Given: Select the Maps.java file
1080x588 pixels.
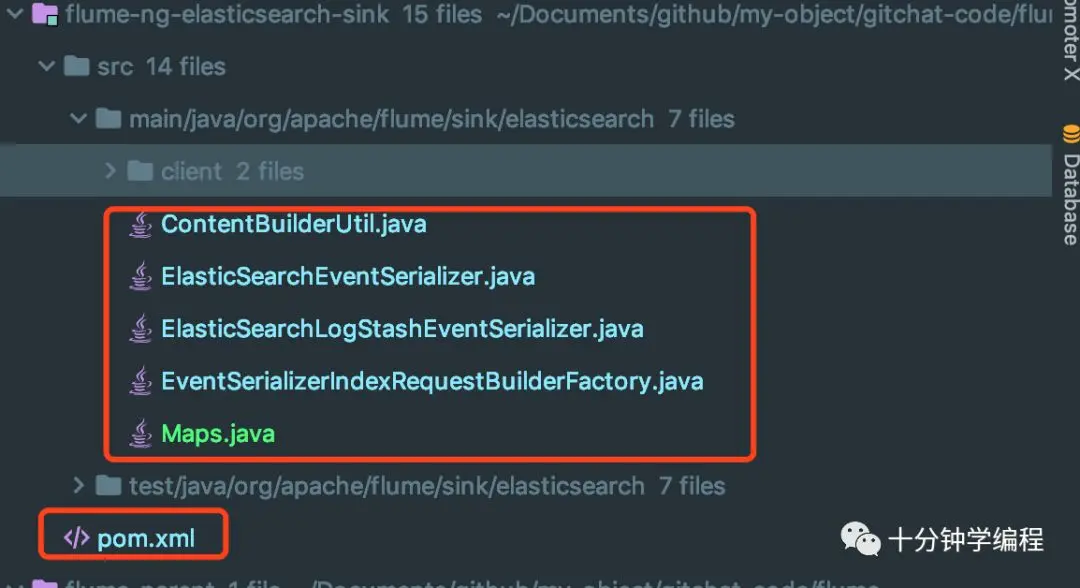Looking at the screenshot, I should click(217, 434).
